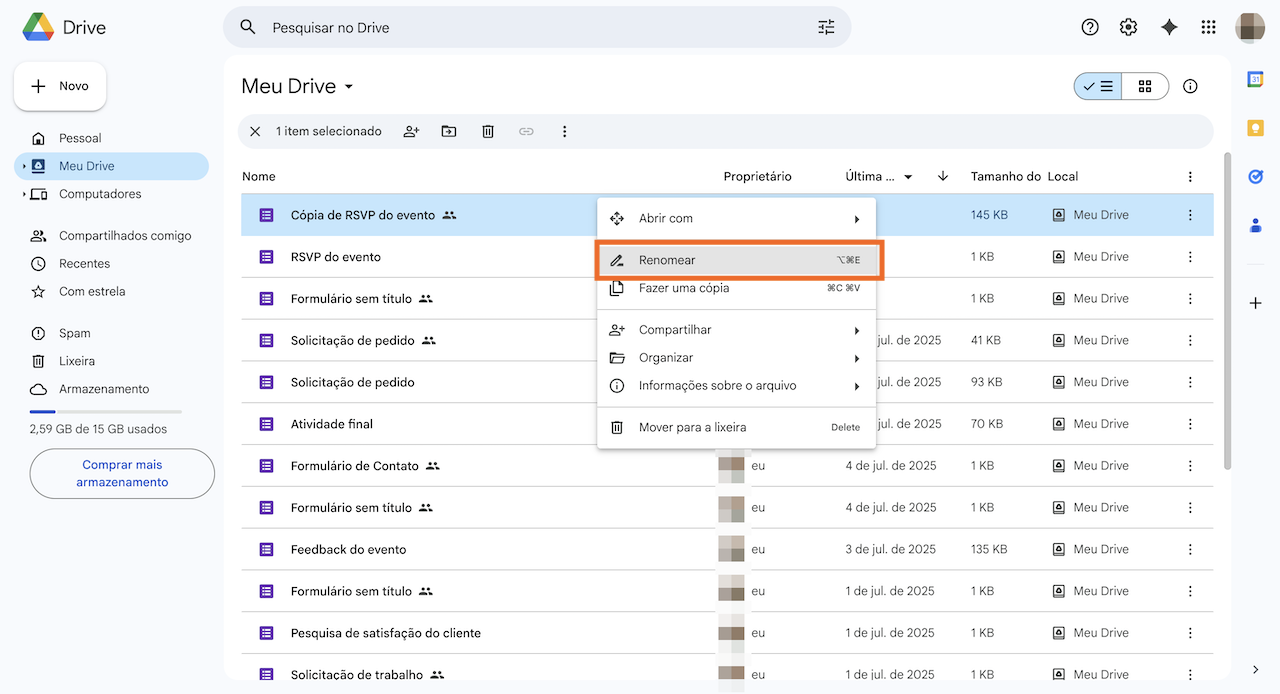The width and height of the screenshot is (1280, 694).
Task: Open Google Keep in side panel
Action: 1256,128
